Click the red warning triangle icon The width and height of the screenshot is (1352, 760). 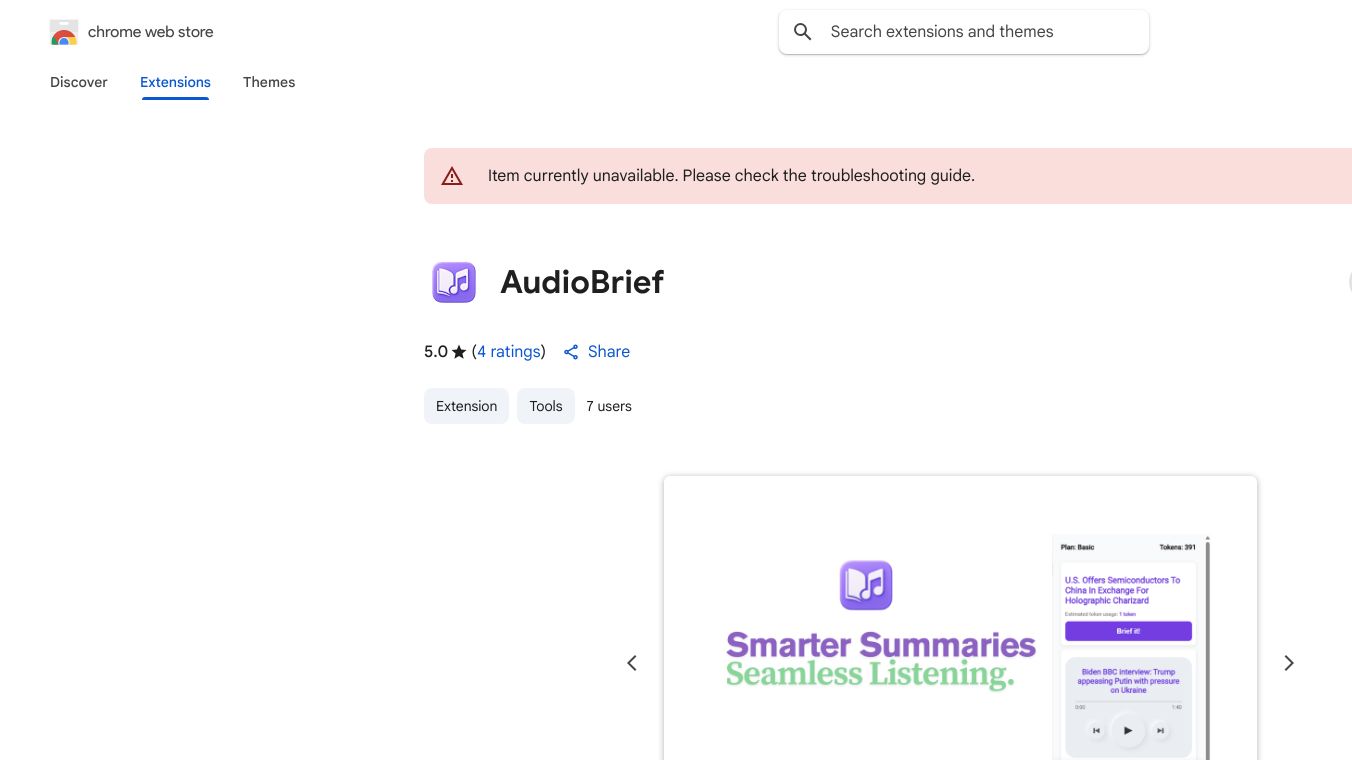pyautogui.click(x=452, y=176)
